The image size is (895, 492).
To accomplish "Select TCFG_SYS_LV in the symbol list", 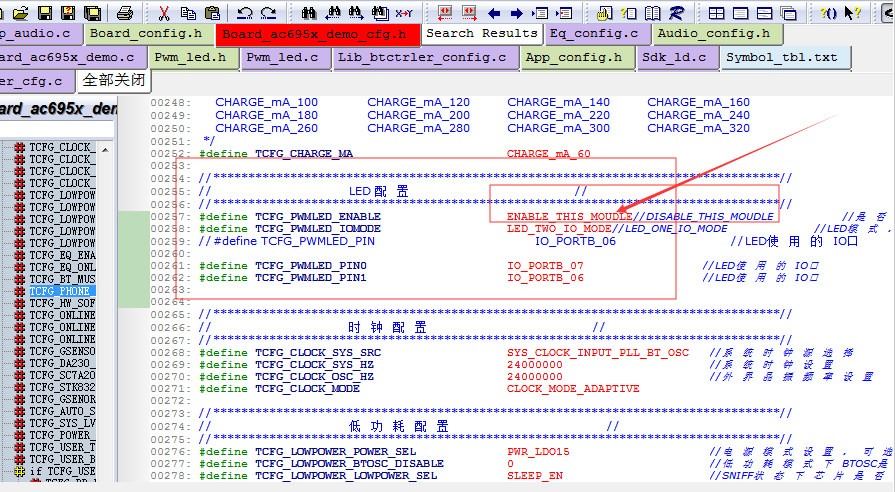I will click(62, 423).
